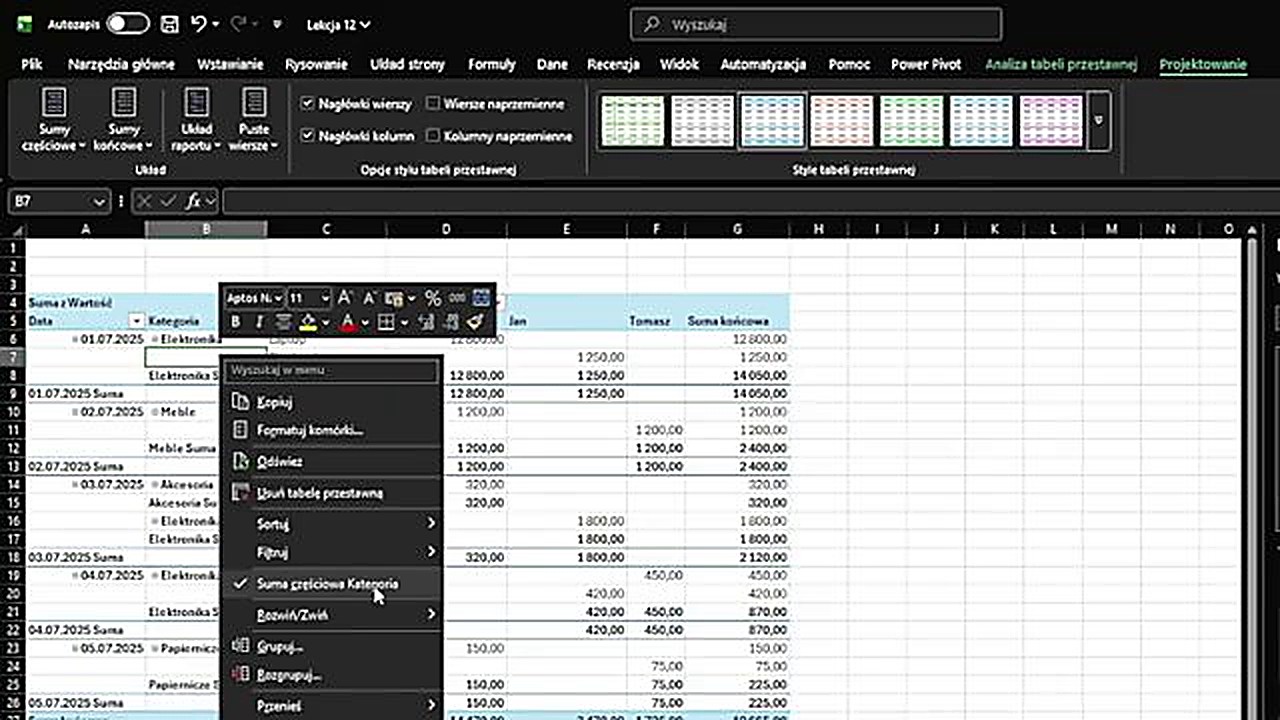Switch to the Formuły ribbon tab

(x=491, y=64)
